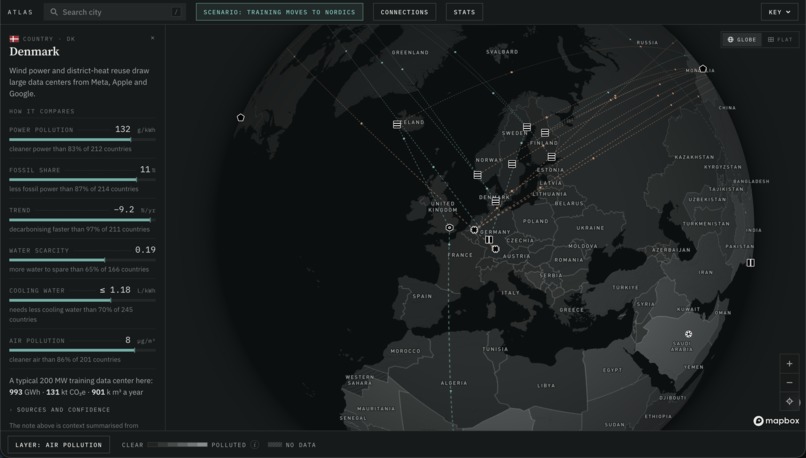Click the round marker on Saudi Arabia

point(688,334)
